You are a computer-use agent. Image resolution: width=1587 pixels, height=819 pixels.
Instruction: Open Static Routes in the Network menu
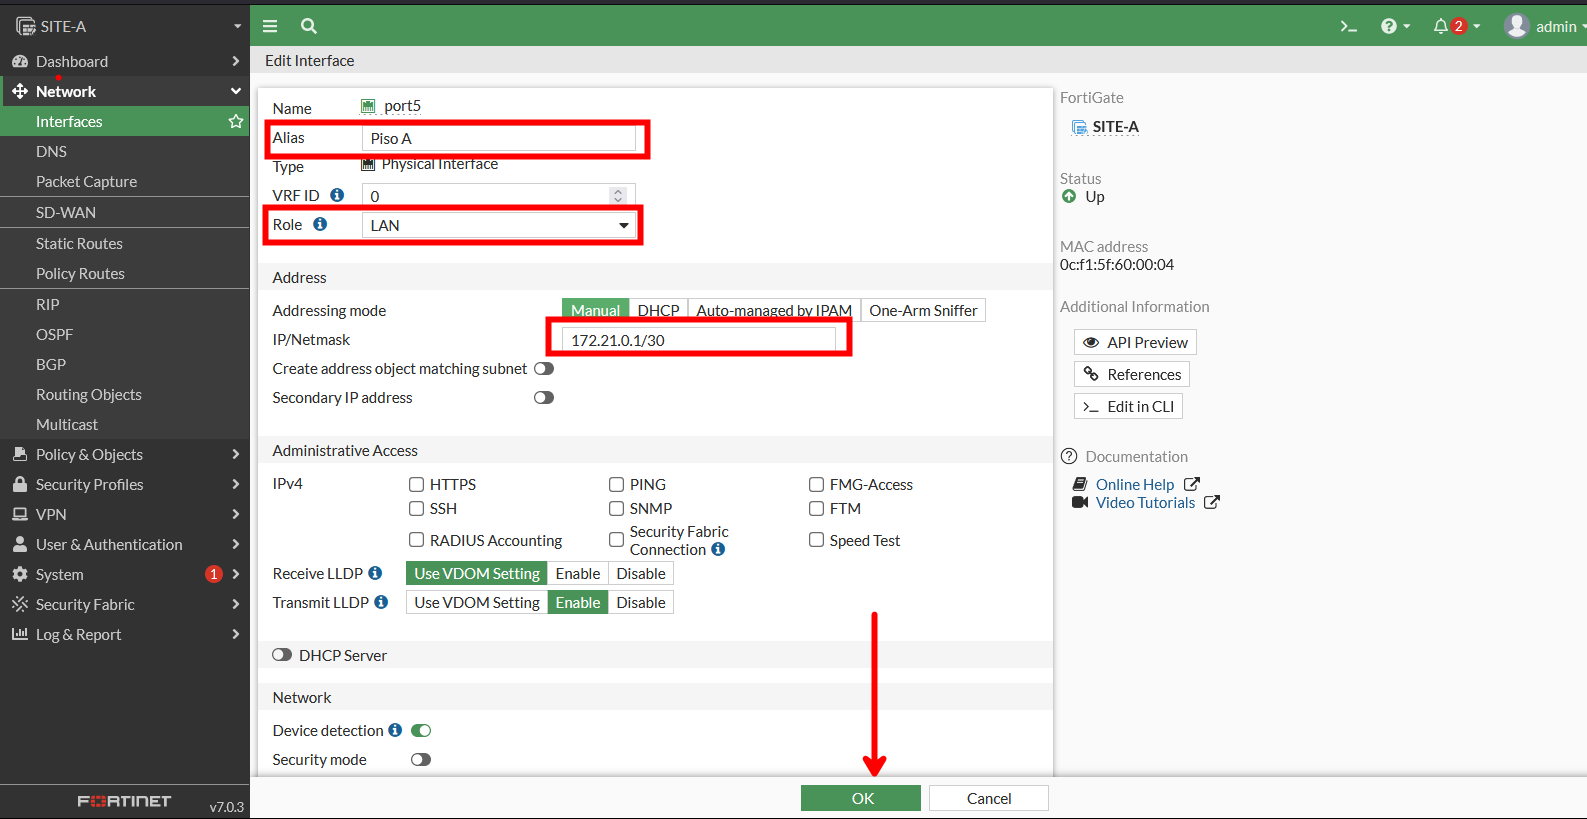pyautogui.click(x=79, y=243)
